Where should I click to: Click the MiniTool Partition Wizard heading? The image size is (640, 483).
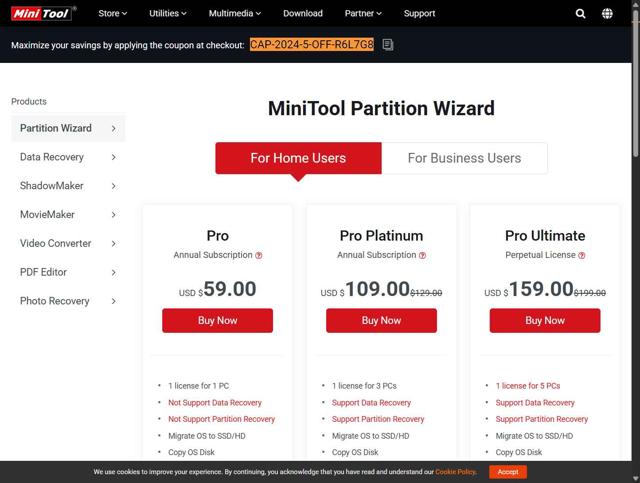pos(381,109)
